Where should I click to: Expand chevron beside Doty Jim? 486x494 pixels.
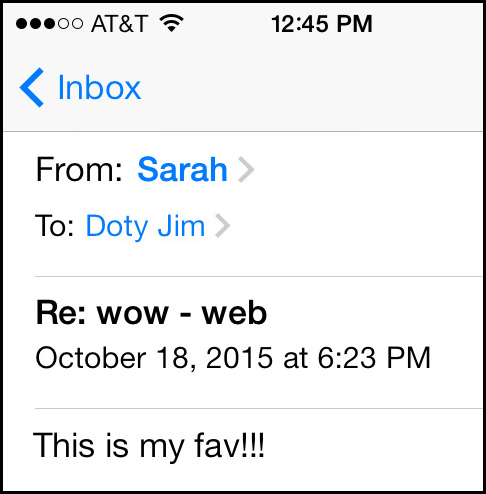coord(223,226)
